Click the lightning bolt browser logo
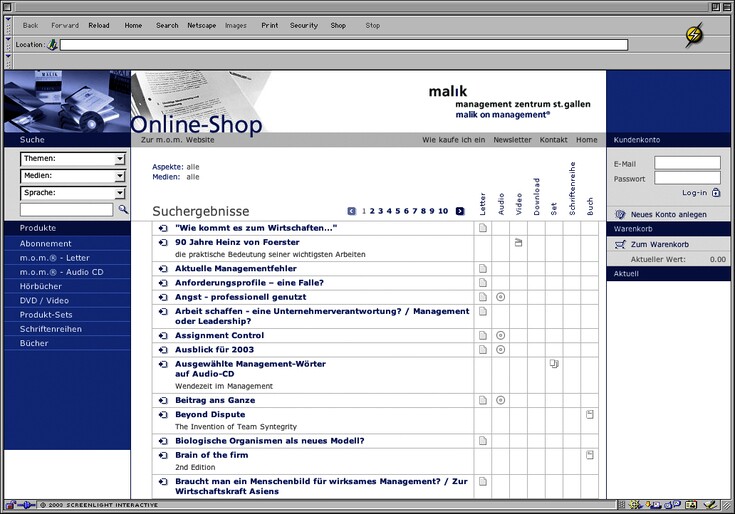This screenshot has height=514, width=735. 694,35
